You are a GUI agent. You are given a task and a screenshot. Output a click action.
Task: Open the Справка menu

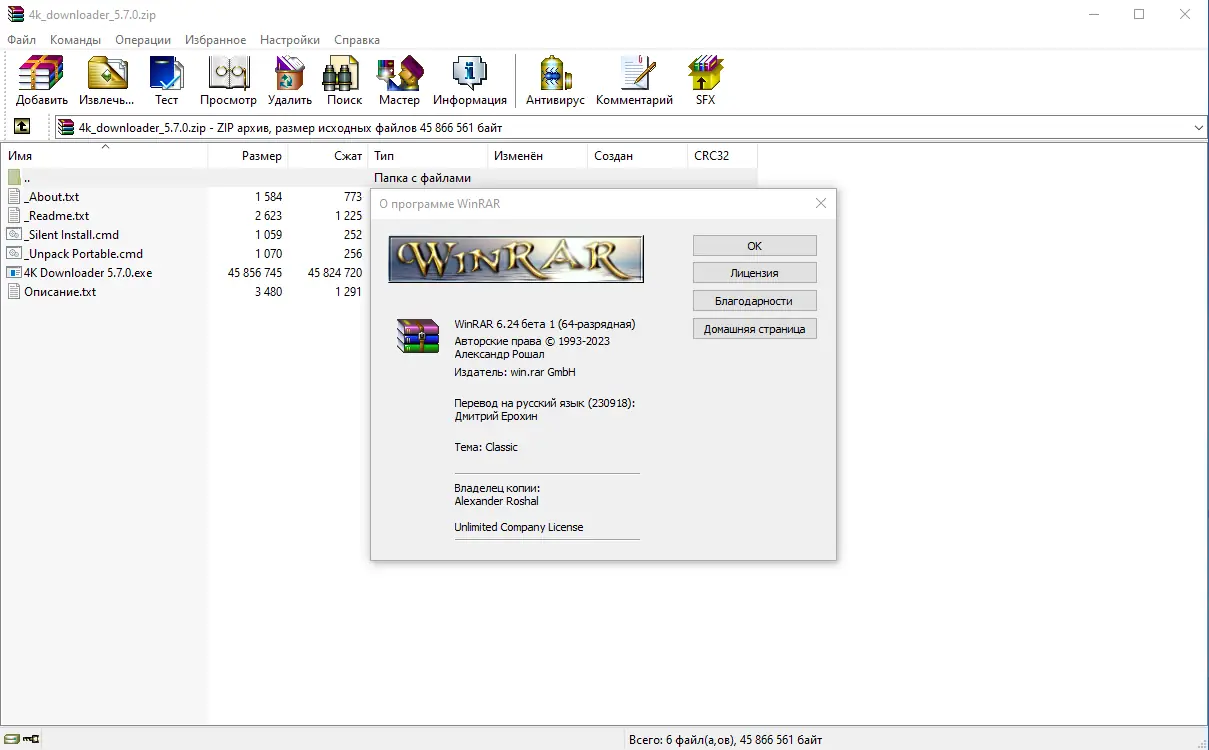point(357,40)
